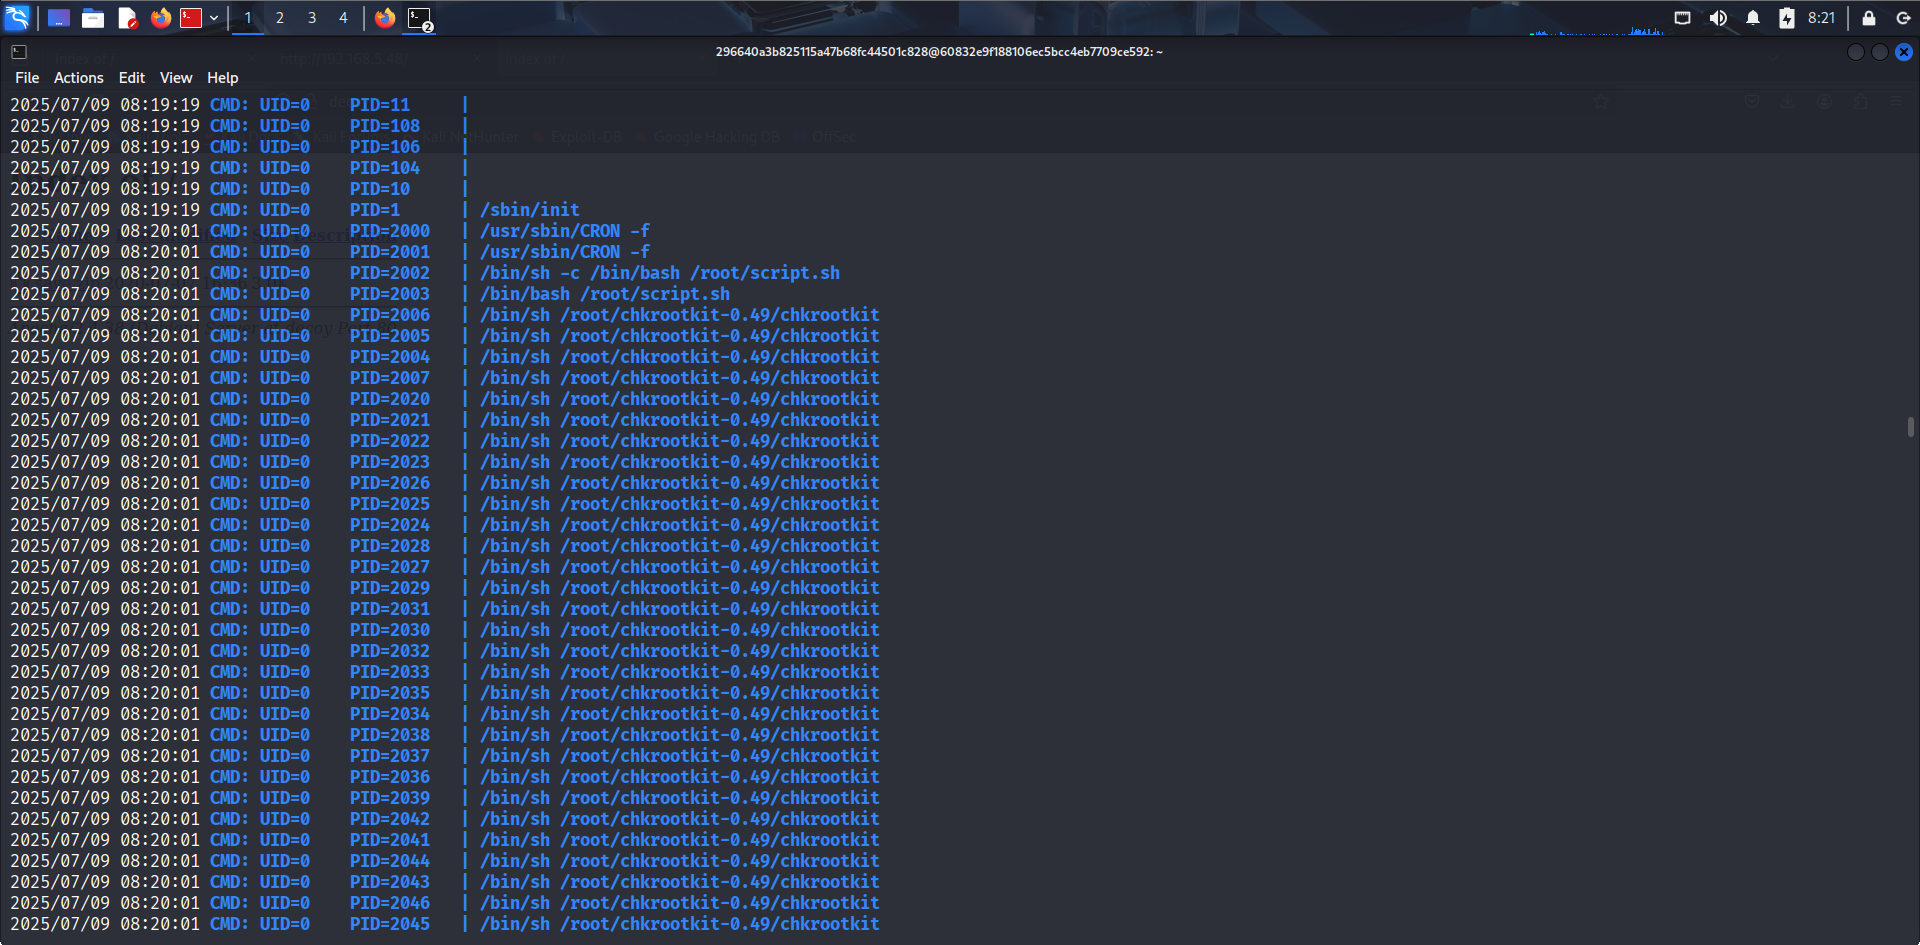
Task: Click the '/bin/bash /root/script.sh' line for PID=2003
Action: pos(605,294)
